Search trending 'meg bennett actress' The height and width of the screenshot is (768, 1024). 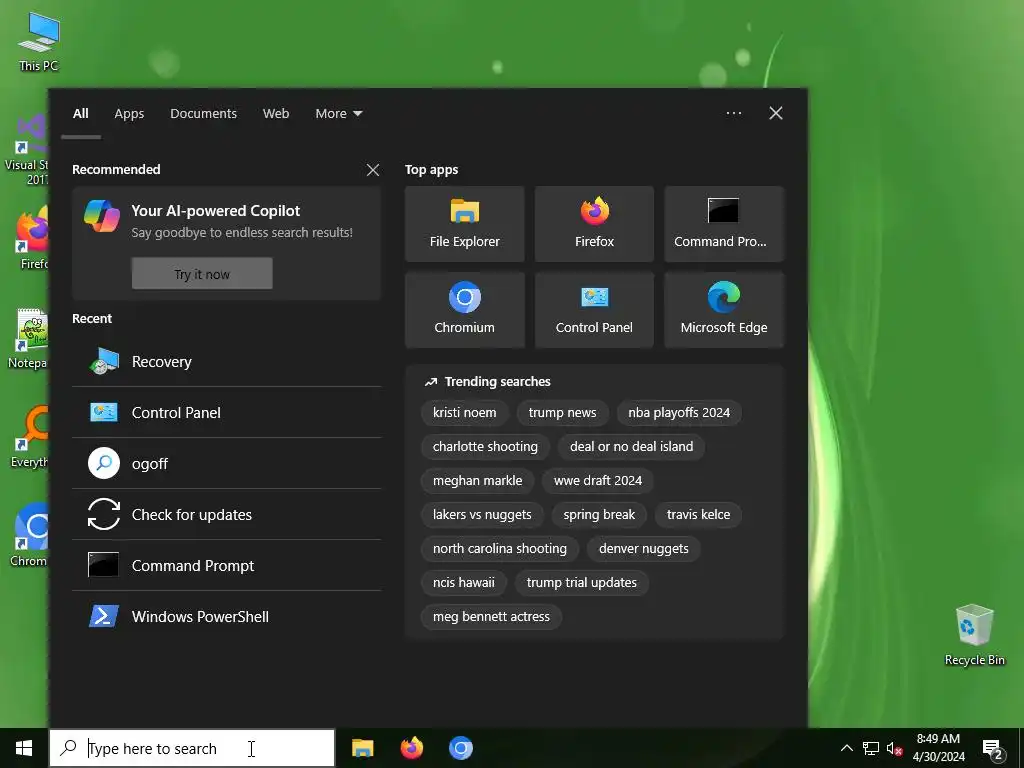pos(491,616)
